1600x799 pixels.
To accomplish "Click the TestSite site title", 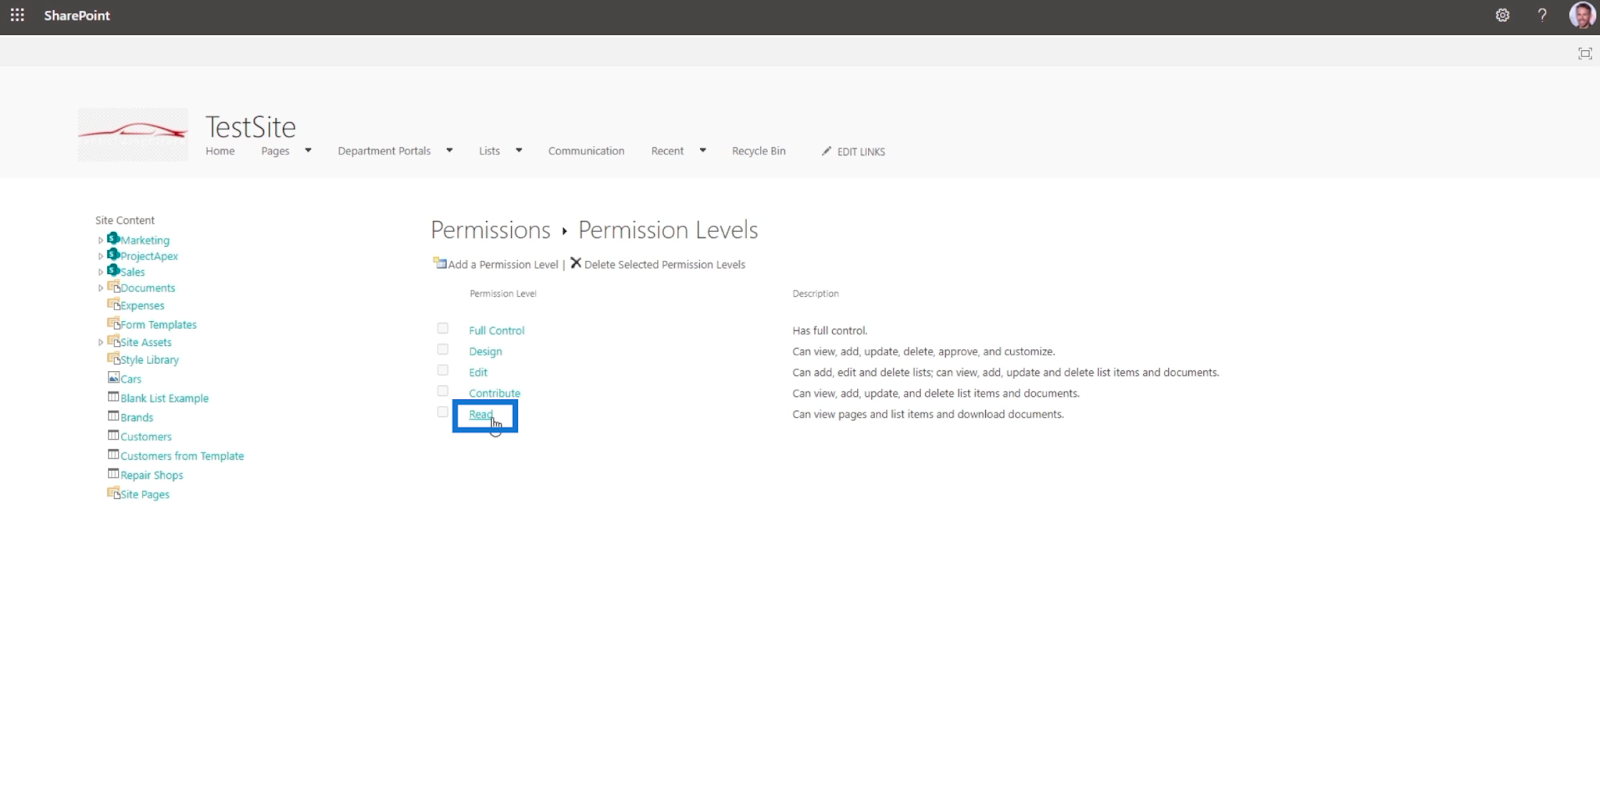I will (250, 127).
